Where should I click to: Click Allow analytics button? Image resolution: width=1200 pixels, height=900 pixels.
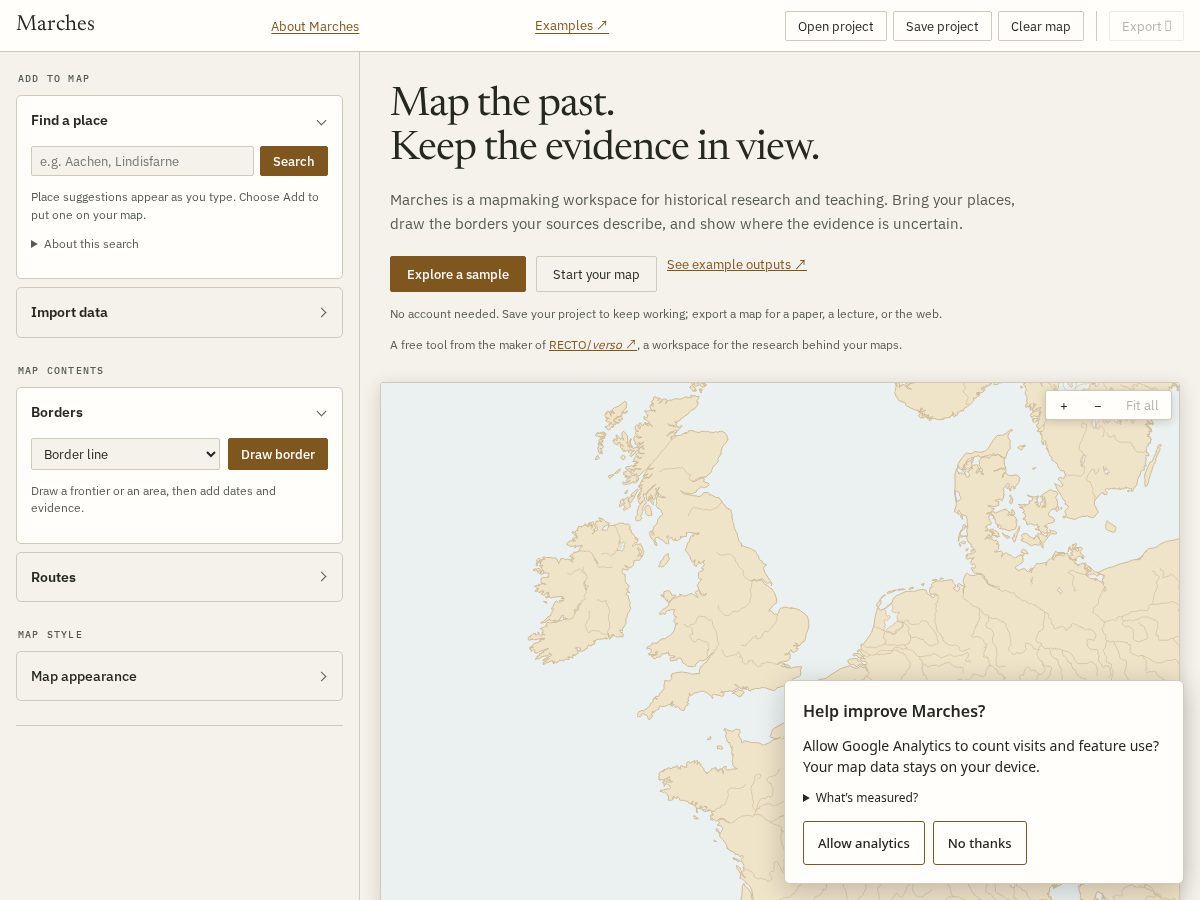864,843
